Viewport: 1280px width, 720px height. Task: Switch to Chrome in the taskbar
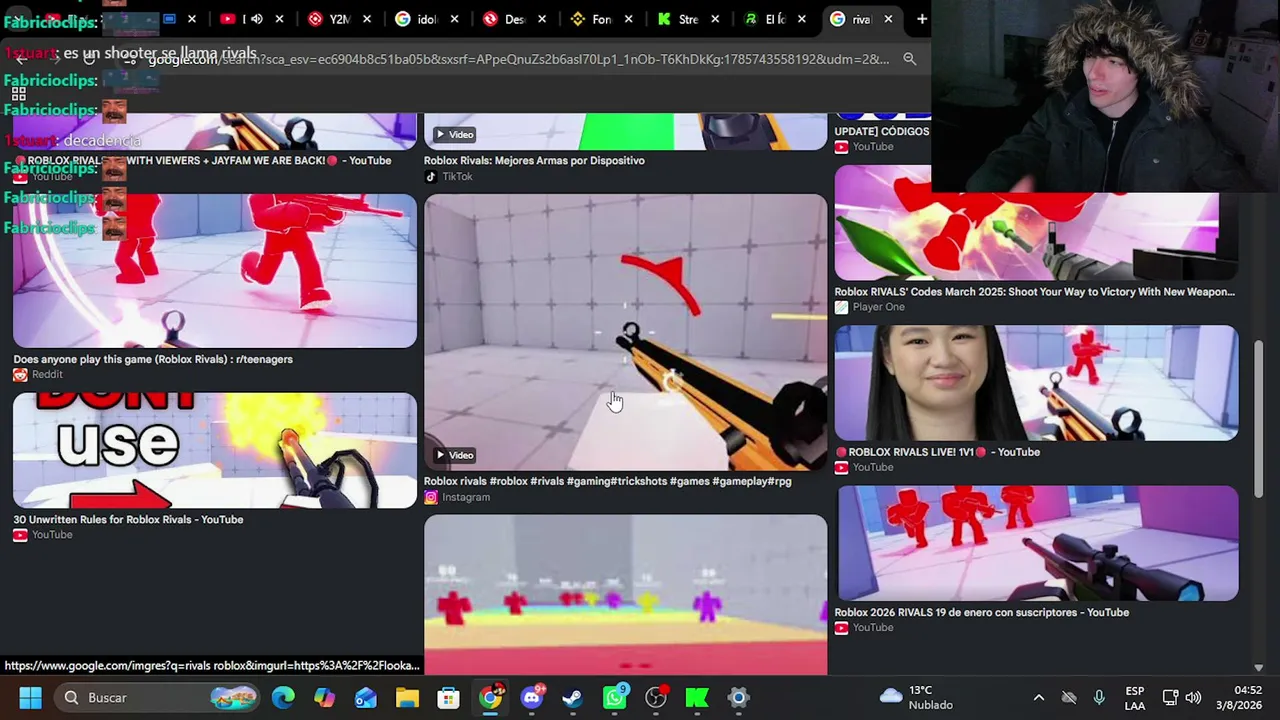coord(490,697)
